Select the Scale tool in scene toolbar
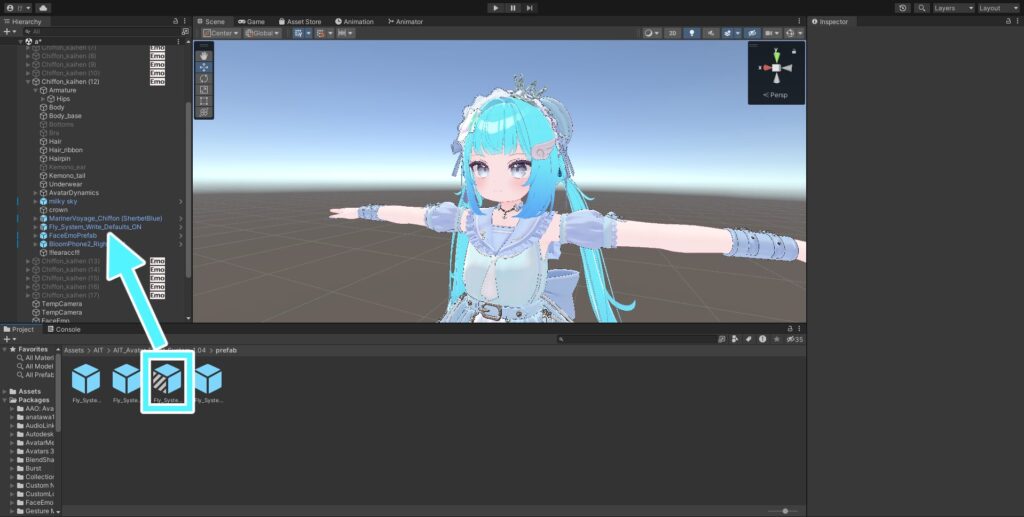Image resolution: width=1024 pixels, height=517 pixels. click(204, 90)
